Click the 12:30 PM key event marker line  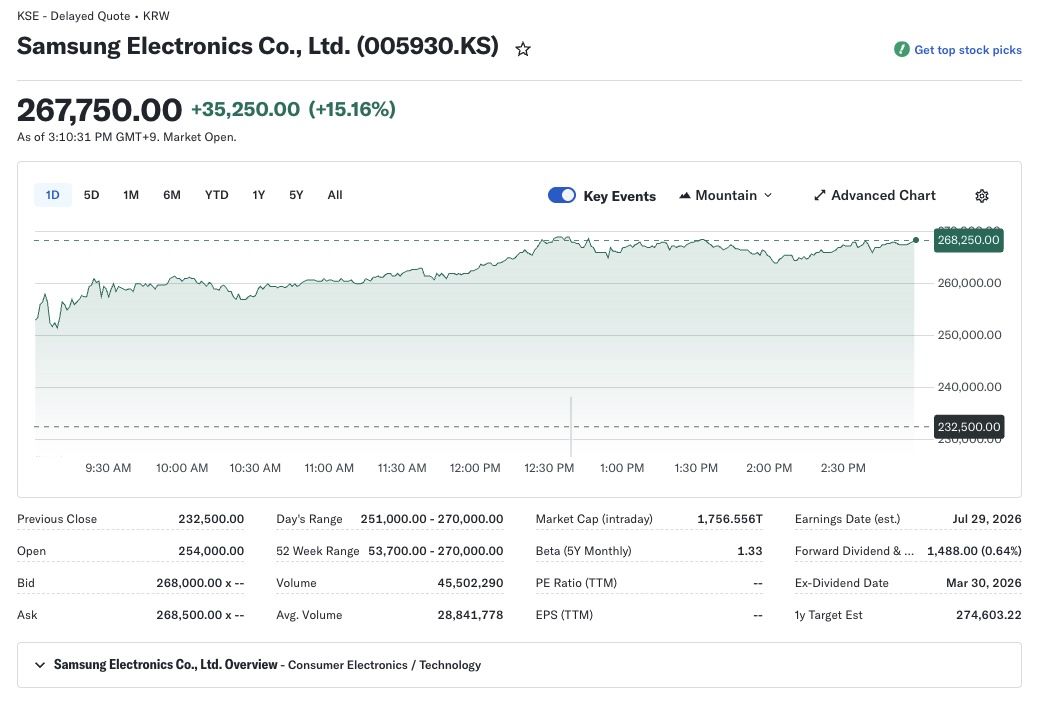pyautogui.click(x=571, y=427)
